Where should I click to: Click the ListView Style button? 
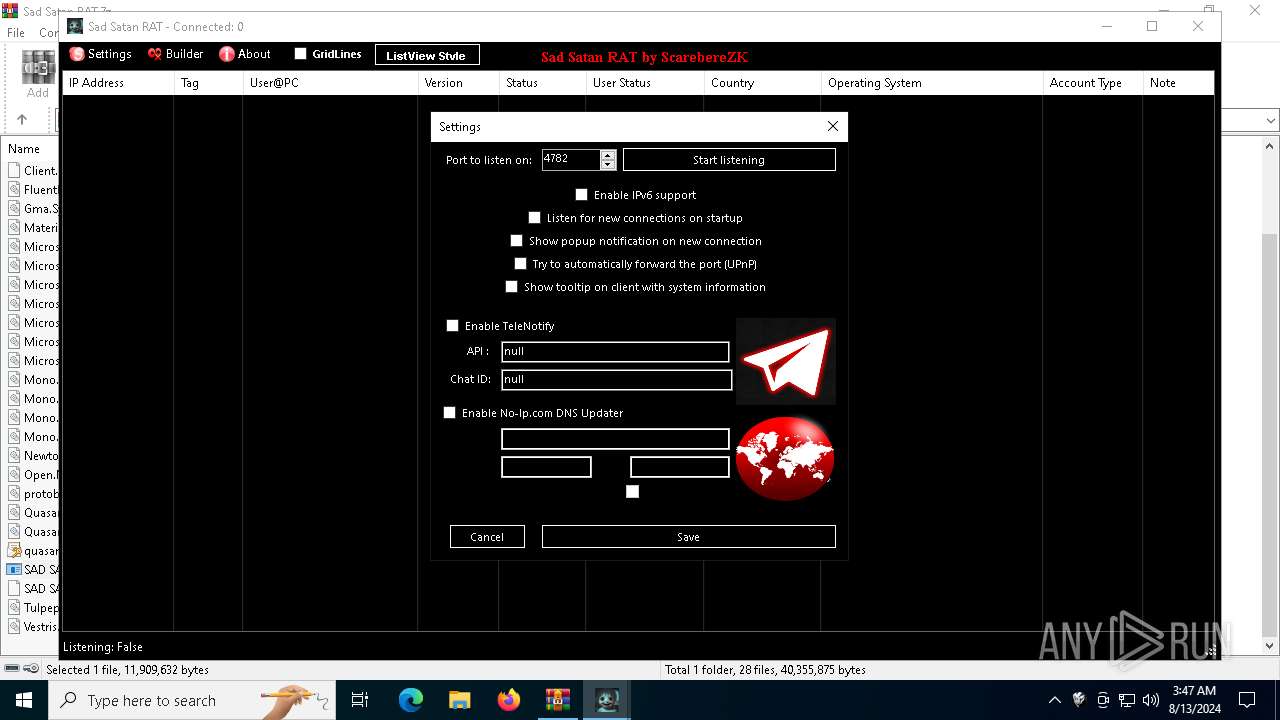tap(427, 55)
